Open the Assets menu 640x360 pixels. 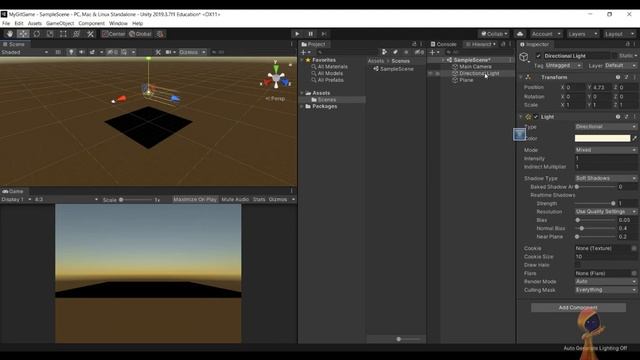click(x=35, y=23)
